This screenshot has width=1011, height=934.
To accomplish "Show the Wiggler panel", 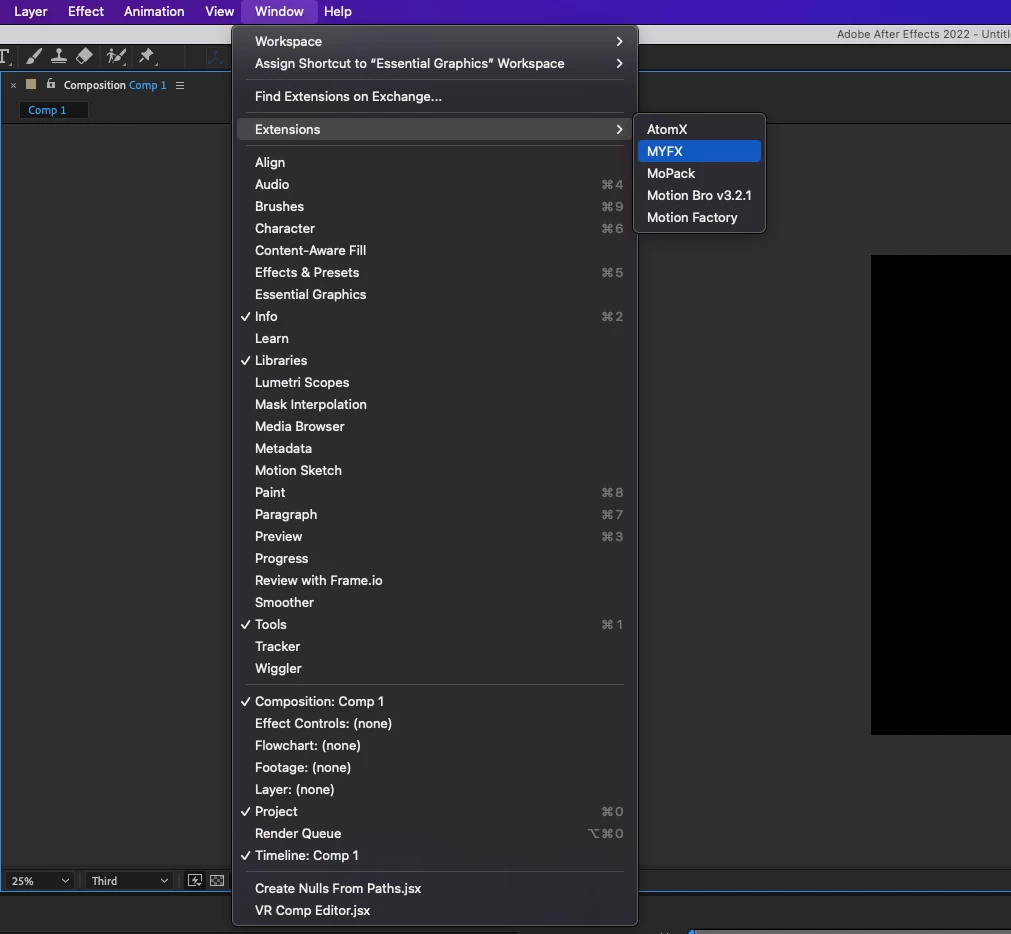I will pos(435,668).
